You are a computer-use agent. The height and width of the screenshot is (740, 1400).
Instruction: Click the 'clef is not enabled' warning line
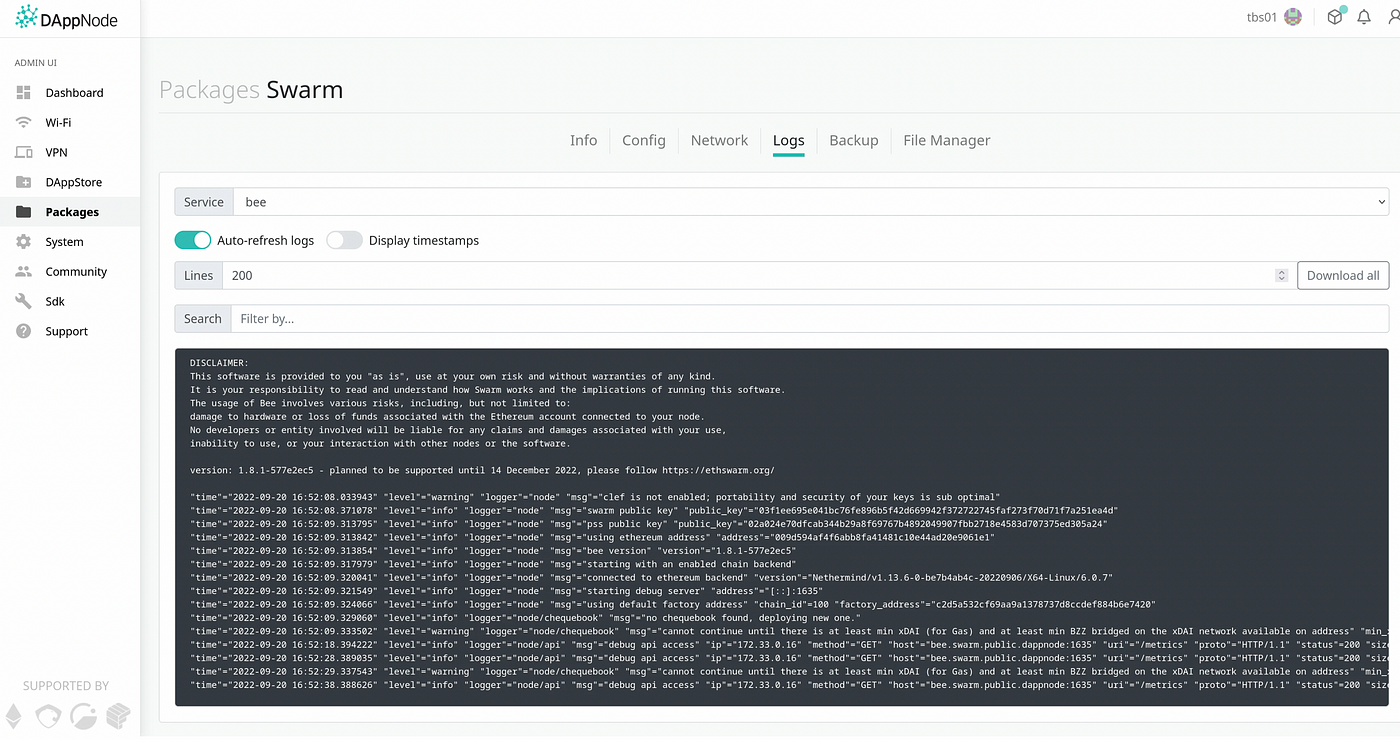coord(595,497)
